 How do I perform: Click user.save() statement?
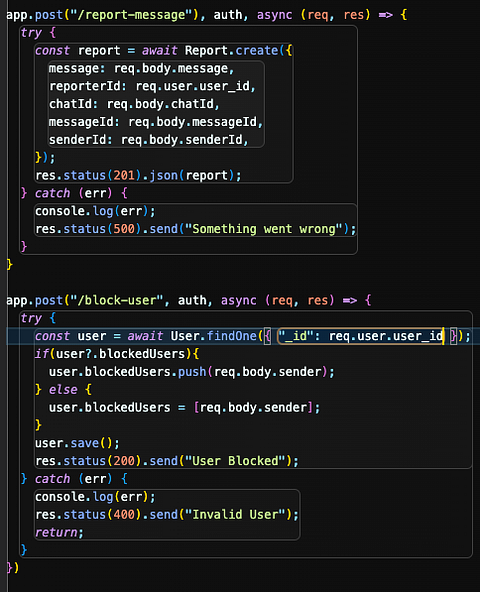tap(77, 443)
